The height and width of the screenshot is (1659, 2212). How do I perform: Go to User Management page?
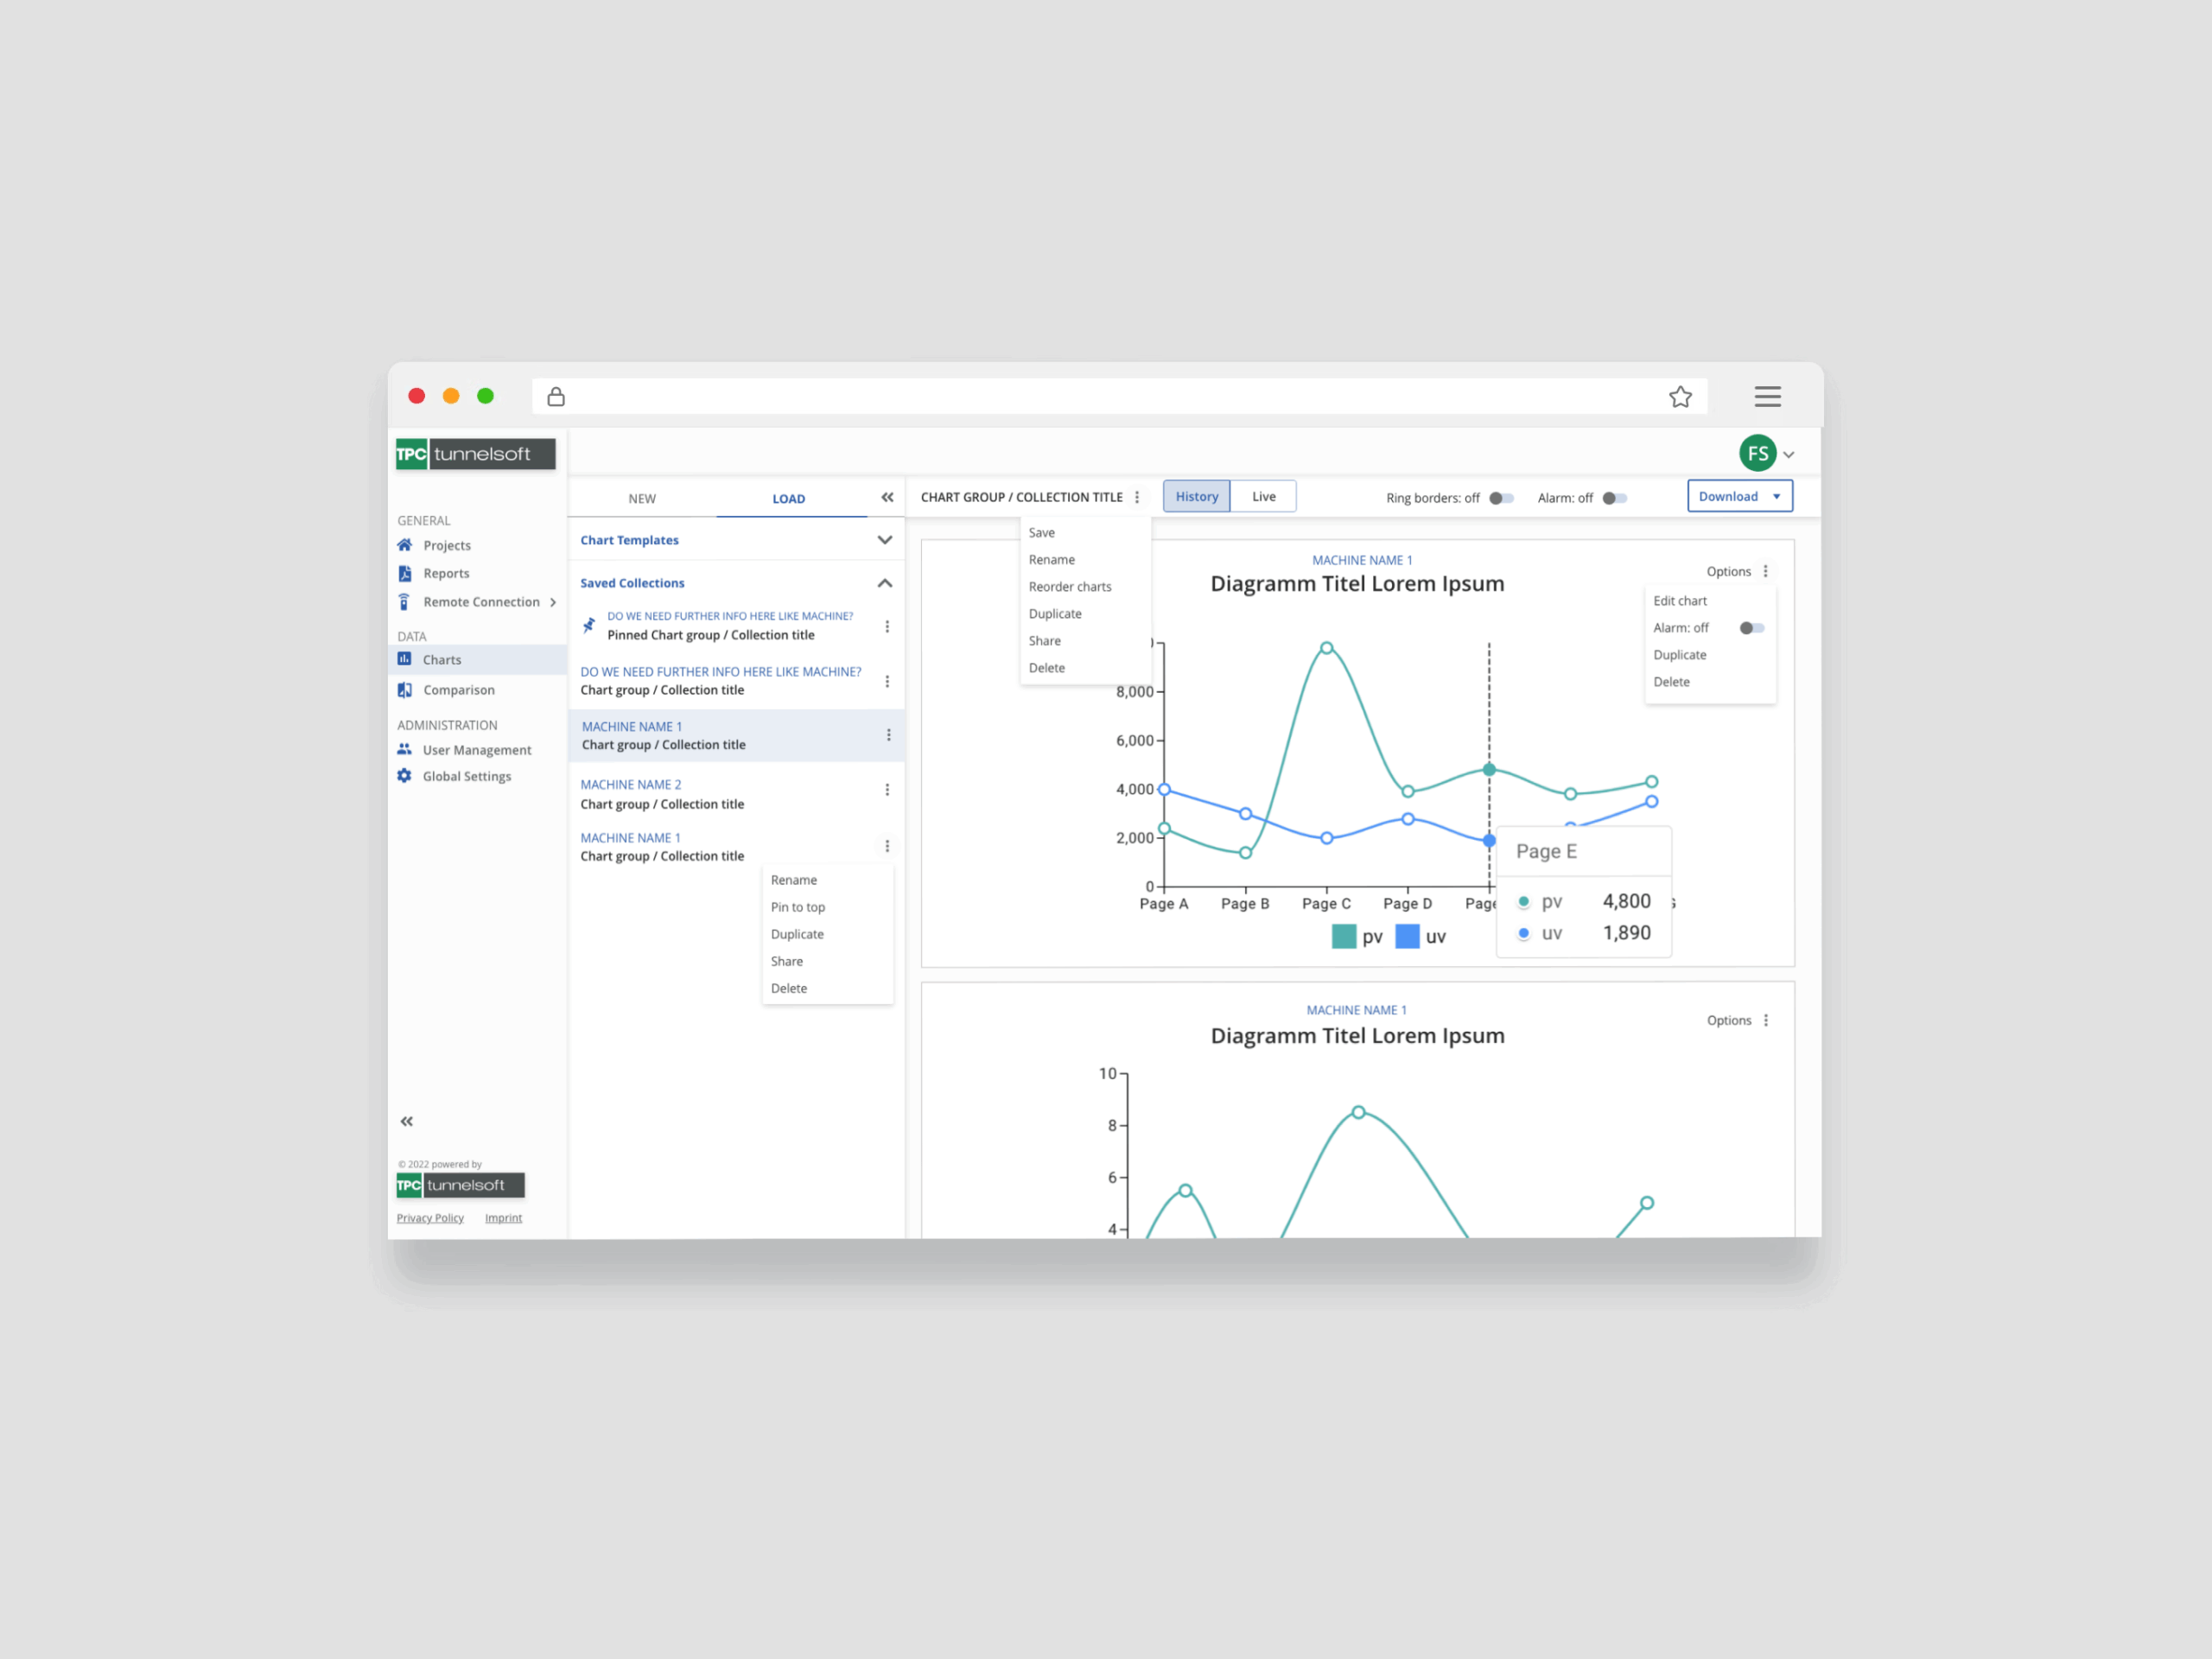coord(477,750)
